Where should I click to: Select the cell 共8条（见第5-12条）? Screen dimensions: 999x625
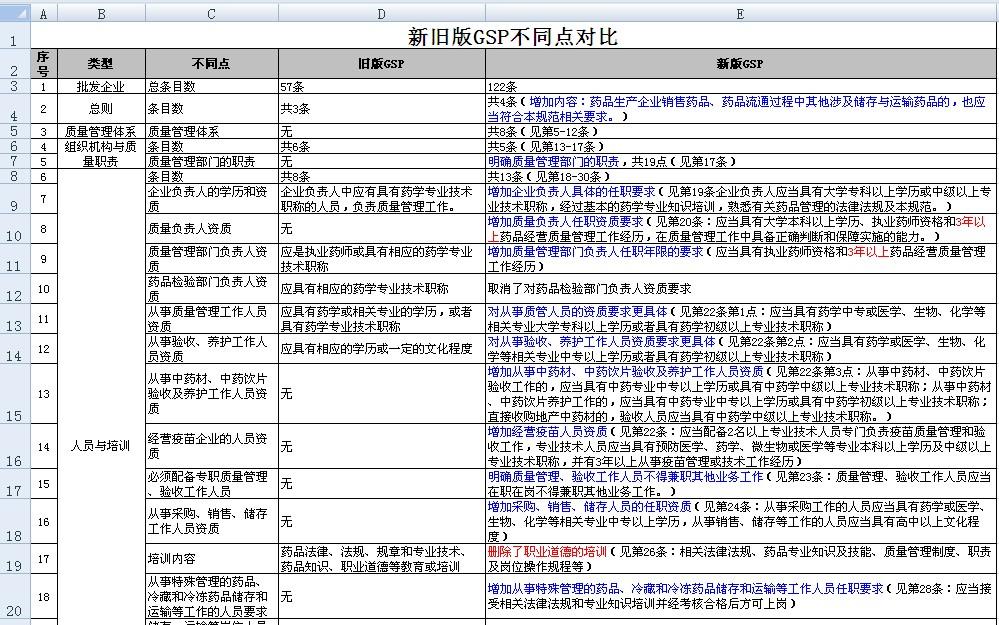[740, 131]
